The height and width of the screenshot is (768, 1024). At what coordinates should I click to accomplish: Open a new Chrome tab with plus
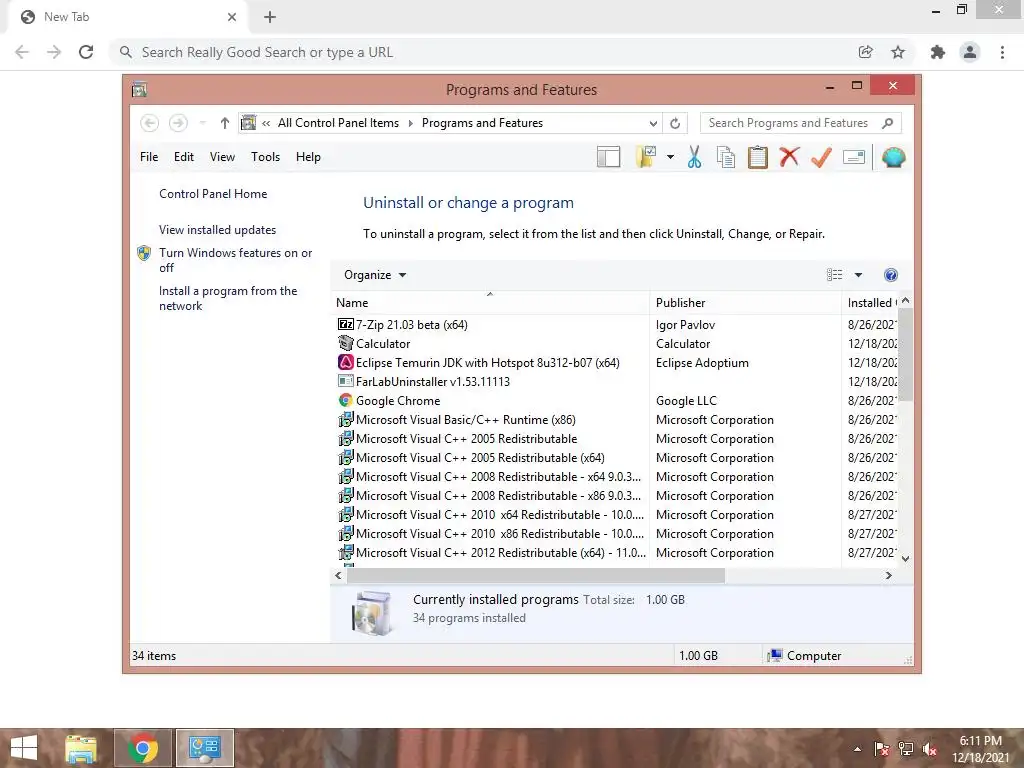coord(270,17)
